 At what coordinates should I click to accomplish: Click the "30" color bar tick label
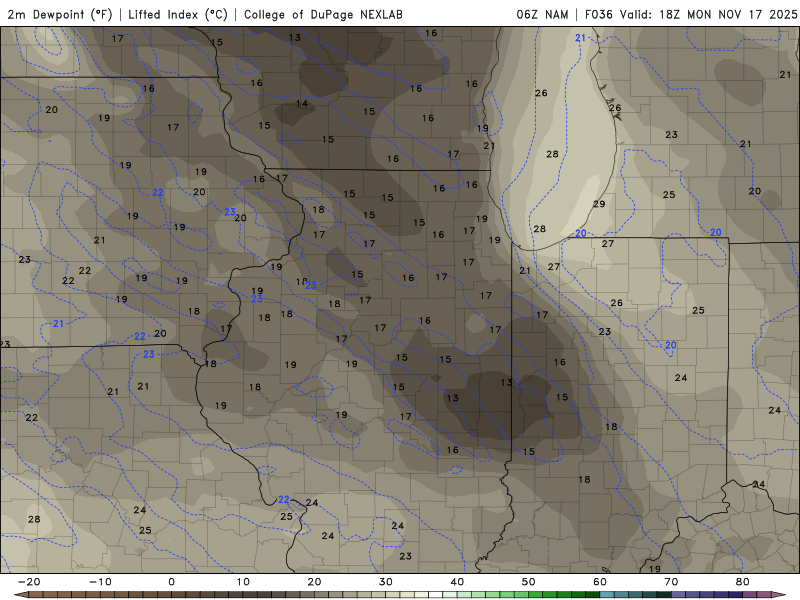click(386, 582)
